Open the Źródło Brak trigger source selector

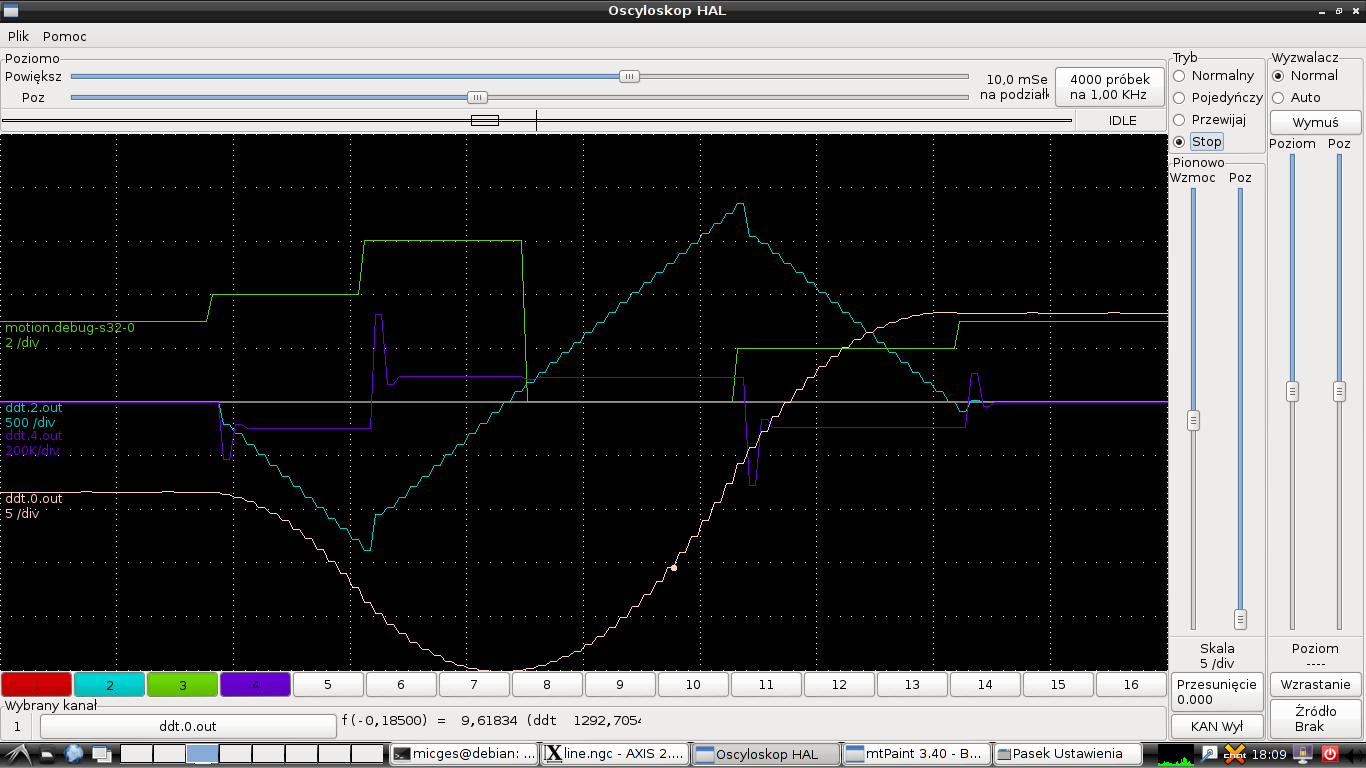1315,719
